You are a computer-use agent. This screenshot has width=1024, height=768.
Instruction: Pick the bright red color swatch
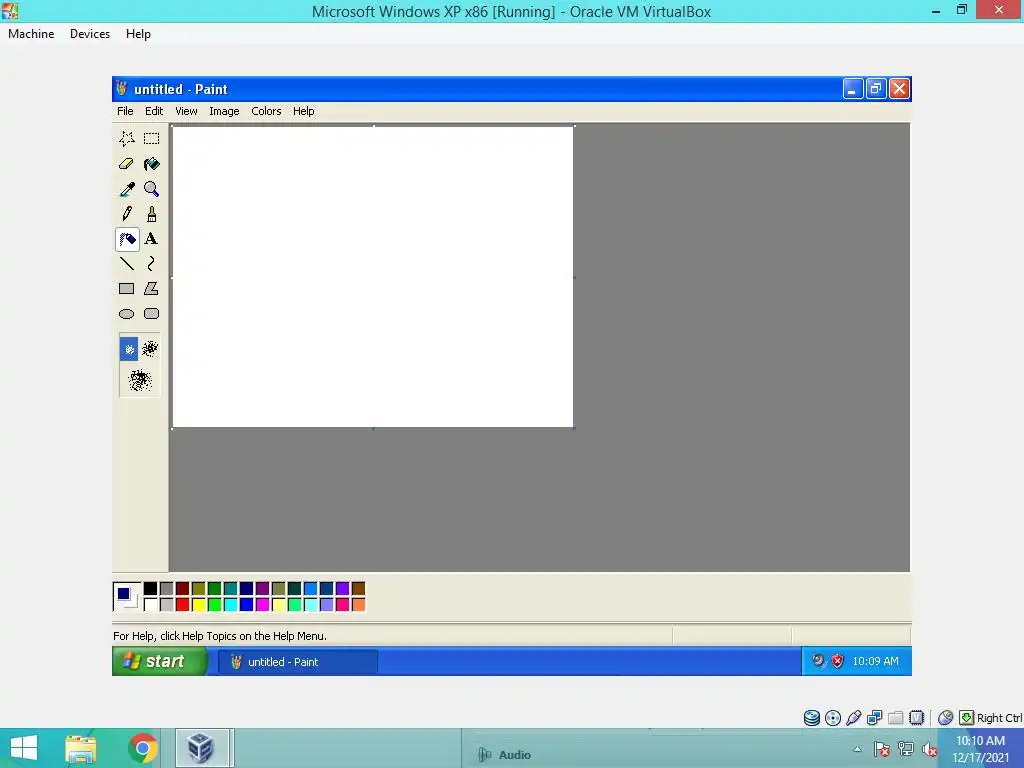tap(182, 605)
